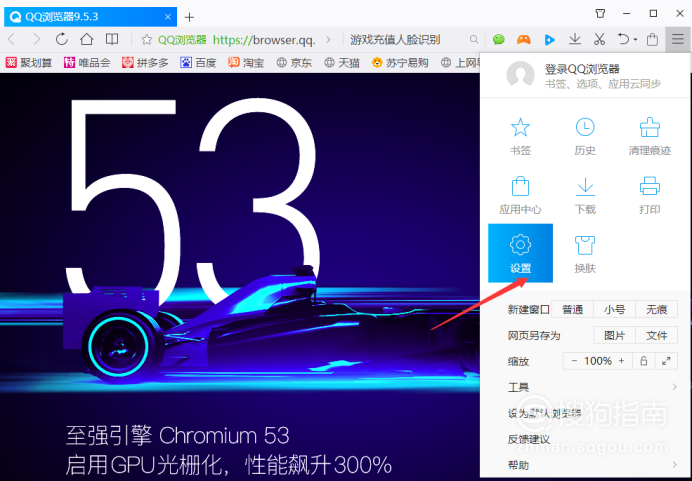The width and height of the screenshot is (692, 481).
Task: Open the 唯品会 bookmark
Action: pyautogui.click(x=87, y=63)
